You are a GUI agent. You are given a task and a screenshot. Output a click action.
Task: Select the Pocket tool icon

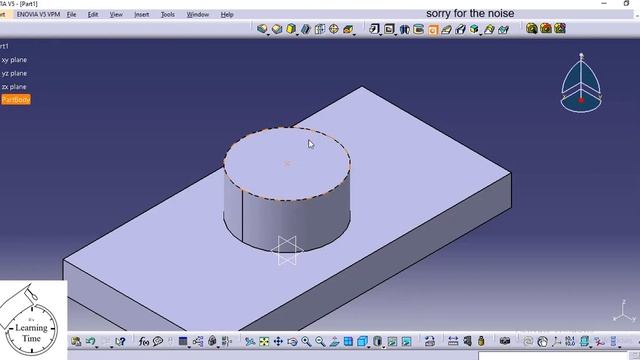277,29
